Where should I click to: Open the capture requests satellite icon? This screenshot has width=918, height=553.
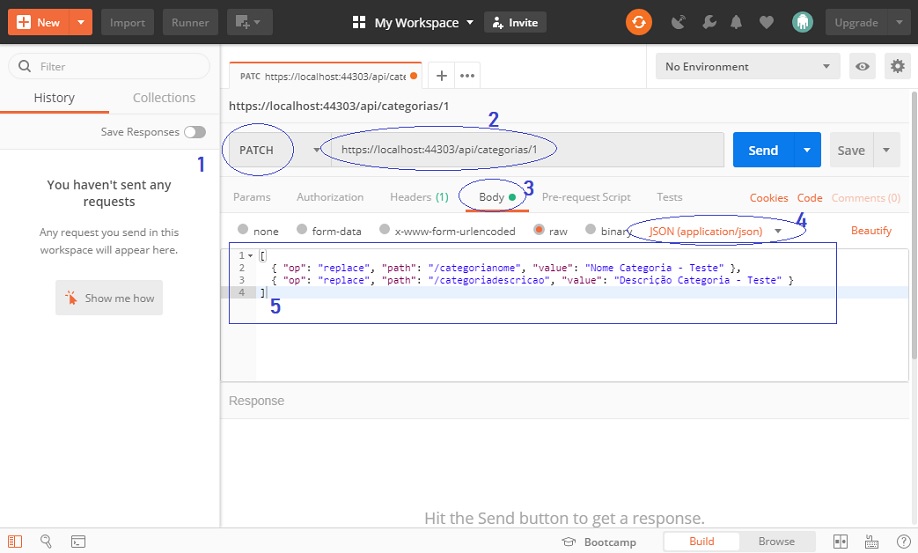pyautogui.click(x=678, y=22)
